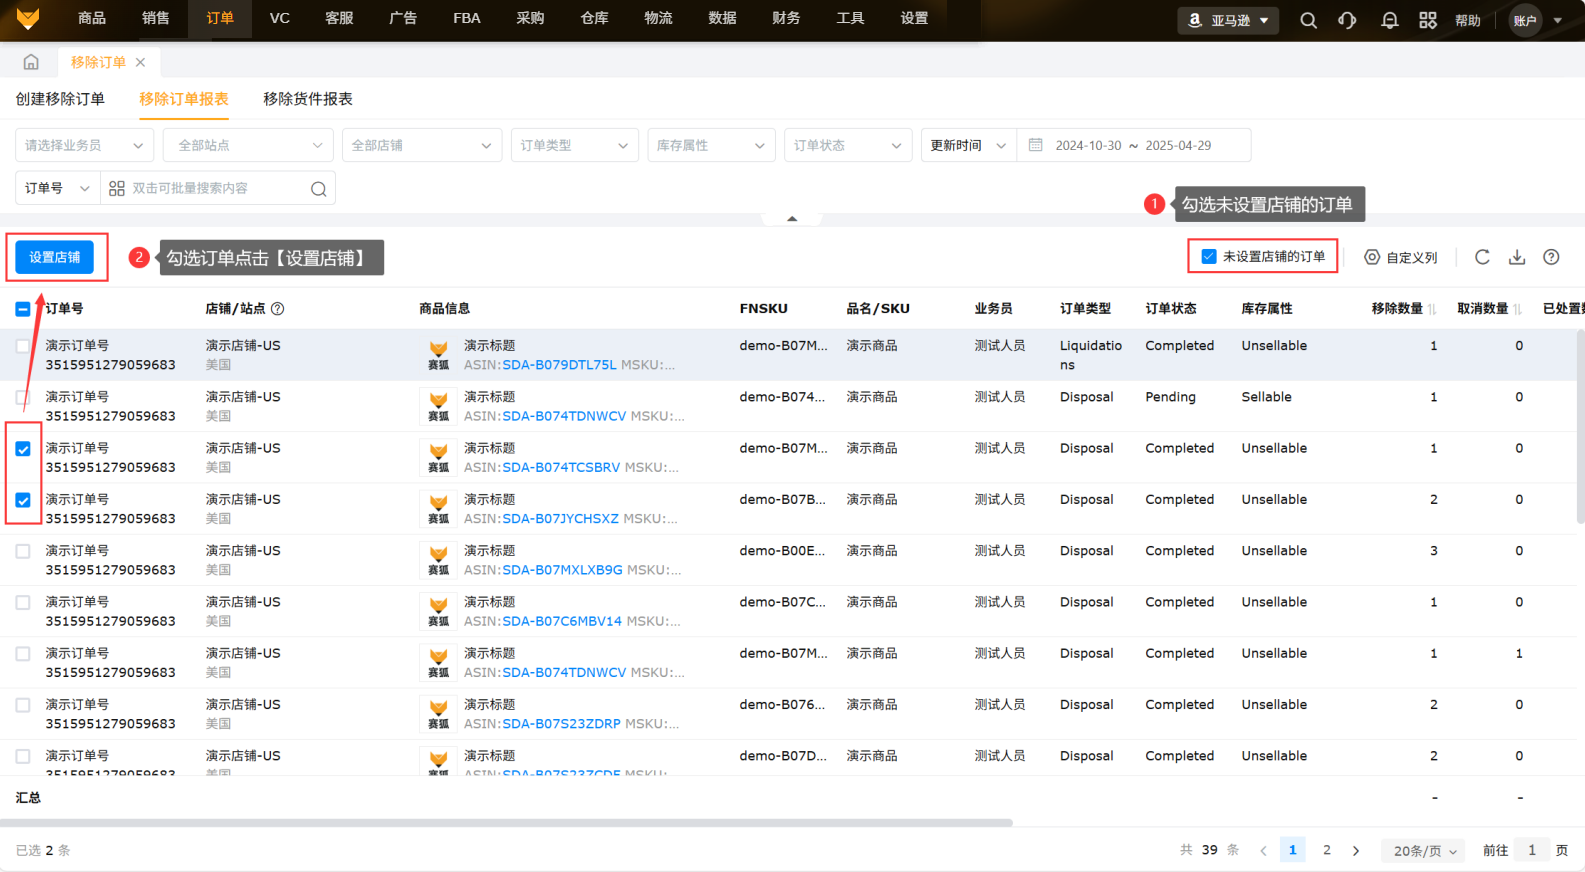Check the first order row checkbox
This screenshot has width=1585, height=872.
pyautogui.click(x=23, y=346)
